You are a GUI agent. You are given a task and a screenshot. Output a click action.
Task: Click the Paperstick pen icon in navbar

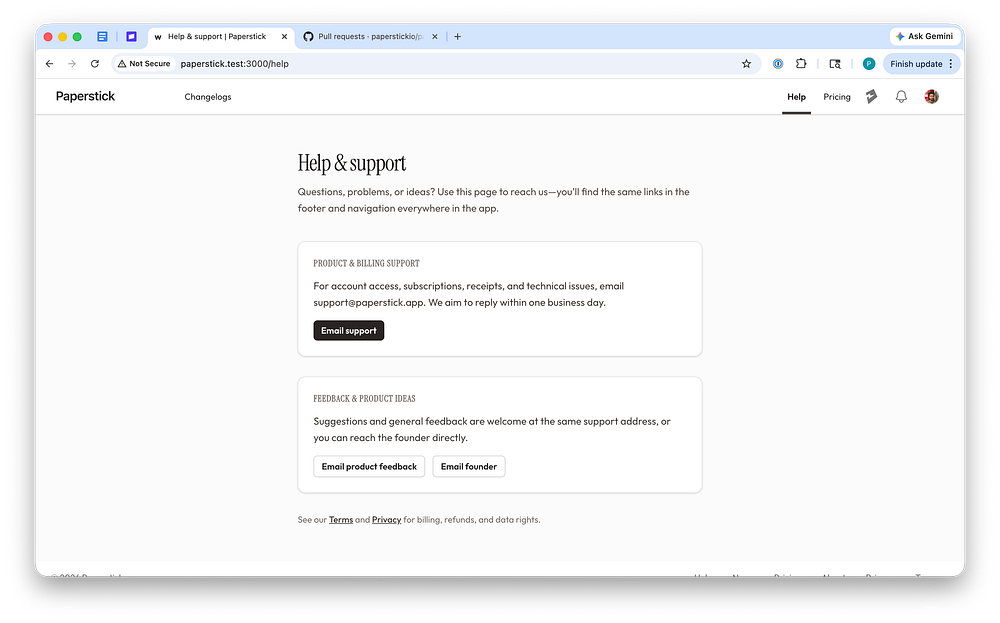tap(871, 96)
